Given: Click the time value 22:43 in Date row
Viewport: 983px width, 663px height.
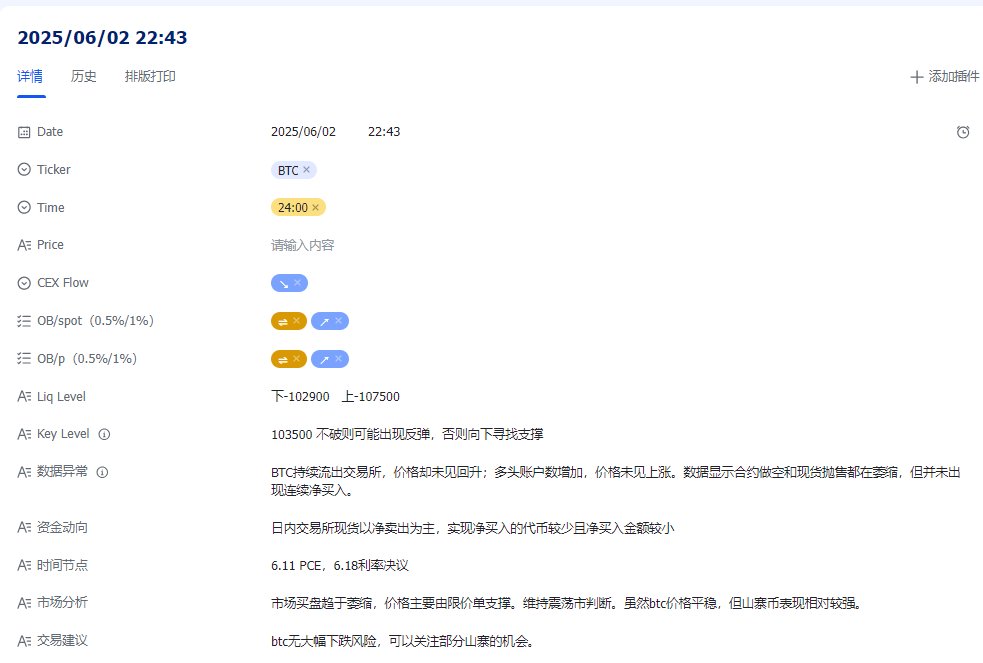Looking at the screenshot, I should click(x=384, y=132).
